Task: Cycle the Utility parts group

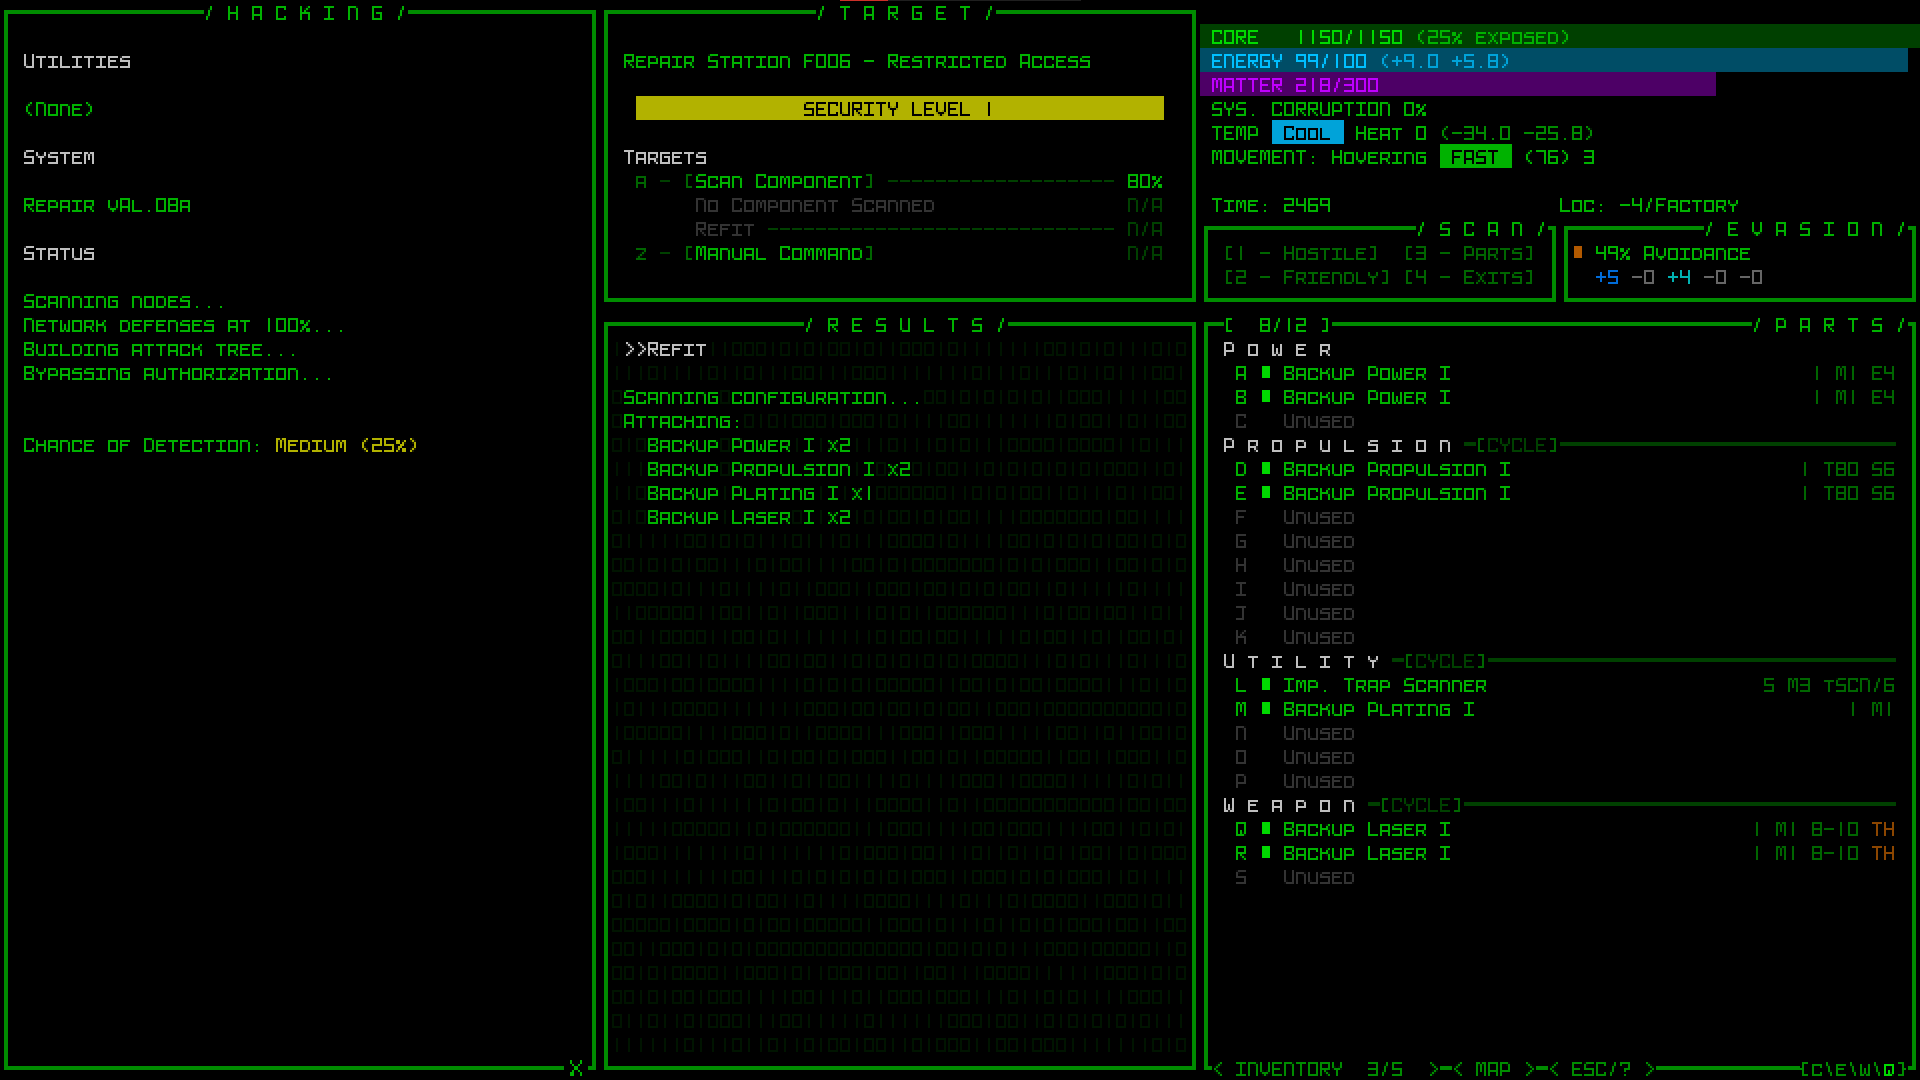Action: coord(1444,661)
